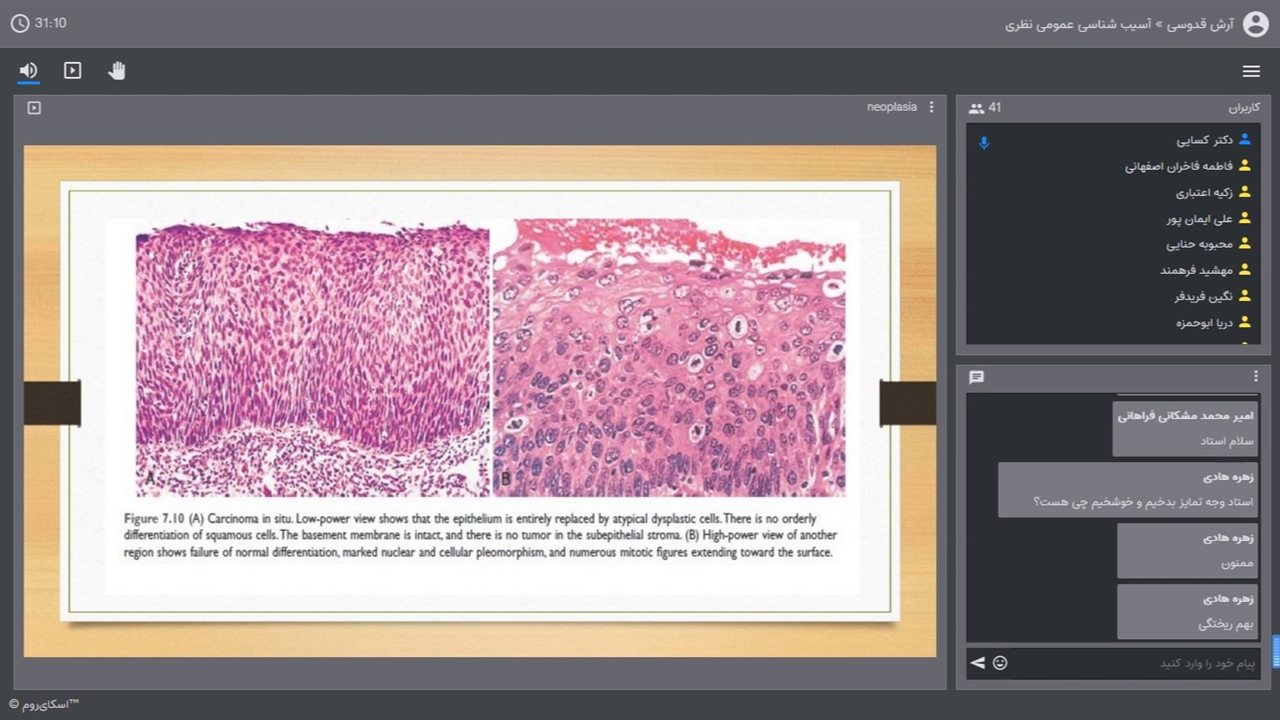Send the chat message with the arrow icon
This screenshot has width=1280, height=720.
(x=978, y=663)
